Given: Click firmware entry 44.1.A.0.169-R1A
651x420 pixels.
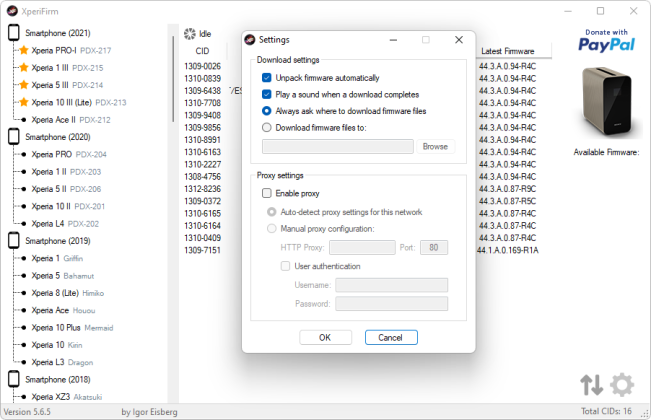Looking at the screenshot, I should (508, 250).
